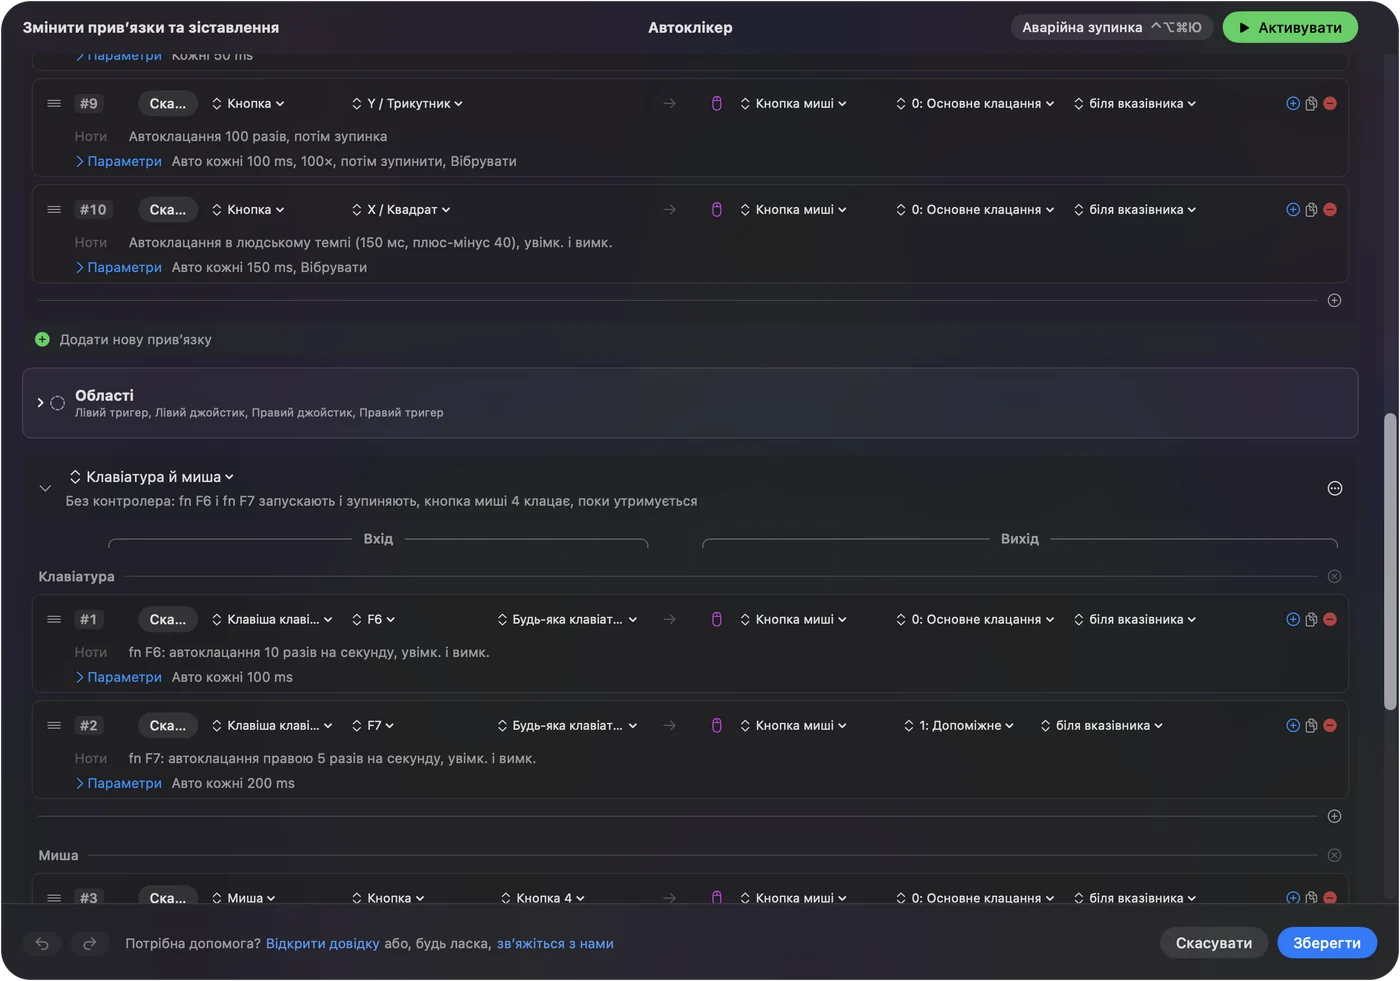
Task: Open the Відкрити довідку link
Action: tap(323, 944)
